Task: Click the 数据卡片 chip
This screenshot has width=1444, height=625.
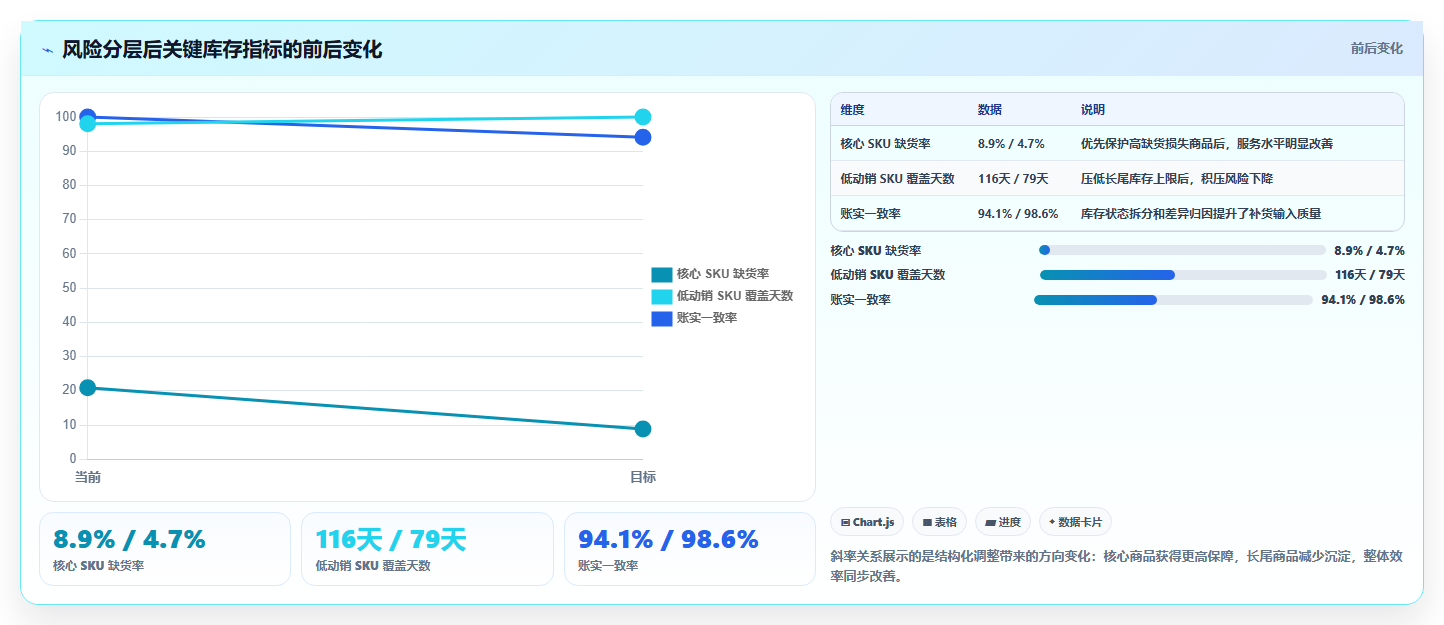Action: 1075,522
